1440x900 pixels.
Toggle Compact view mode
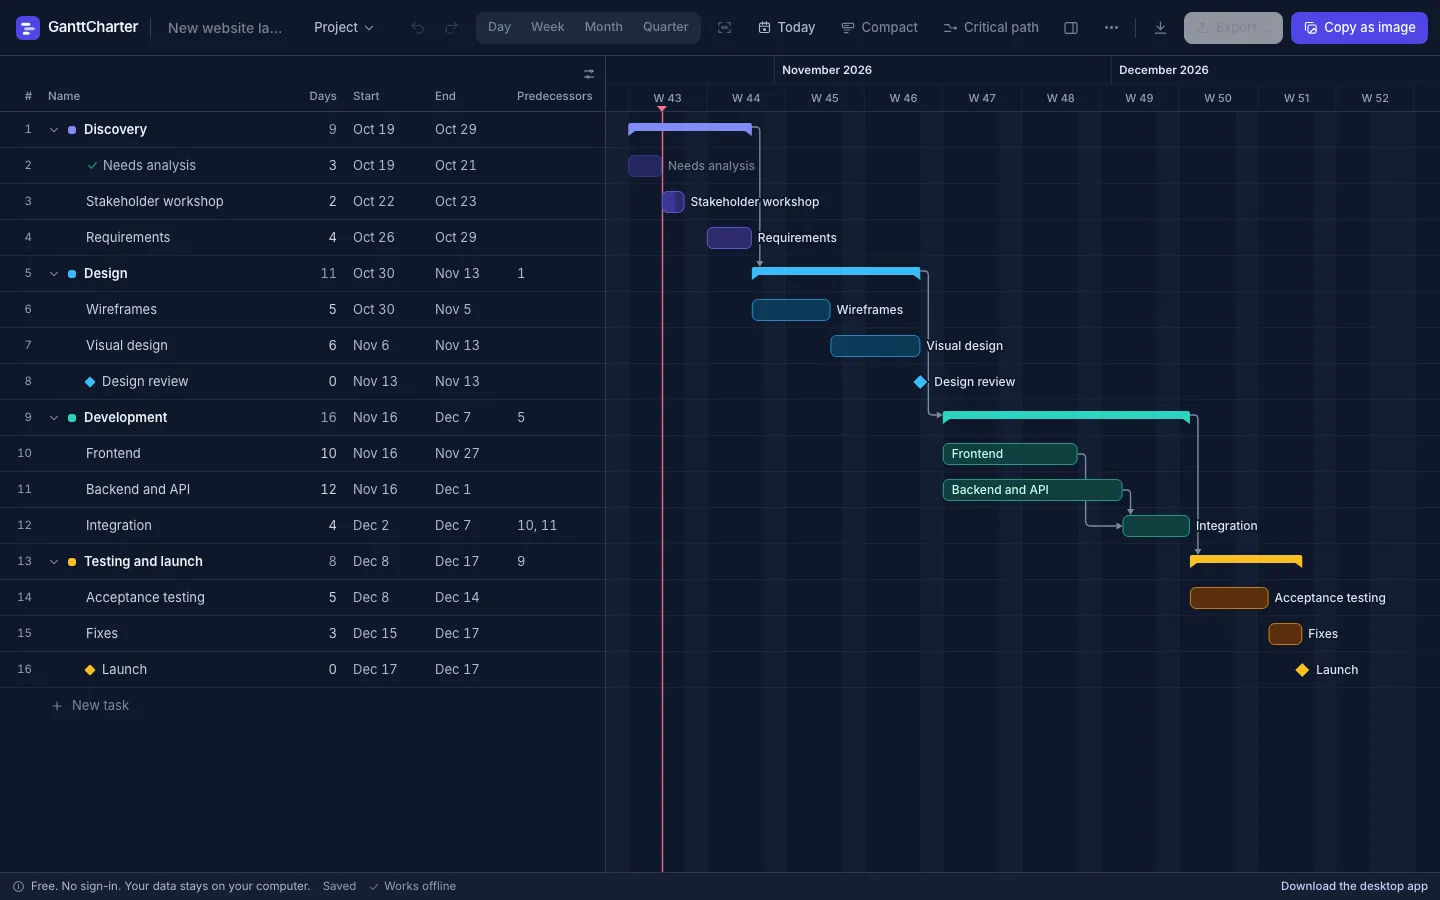pyautogui.click(x=879, y=28)
